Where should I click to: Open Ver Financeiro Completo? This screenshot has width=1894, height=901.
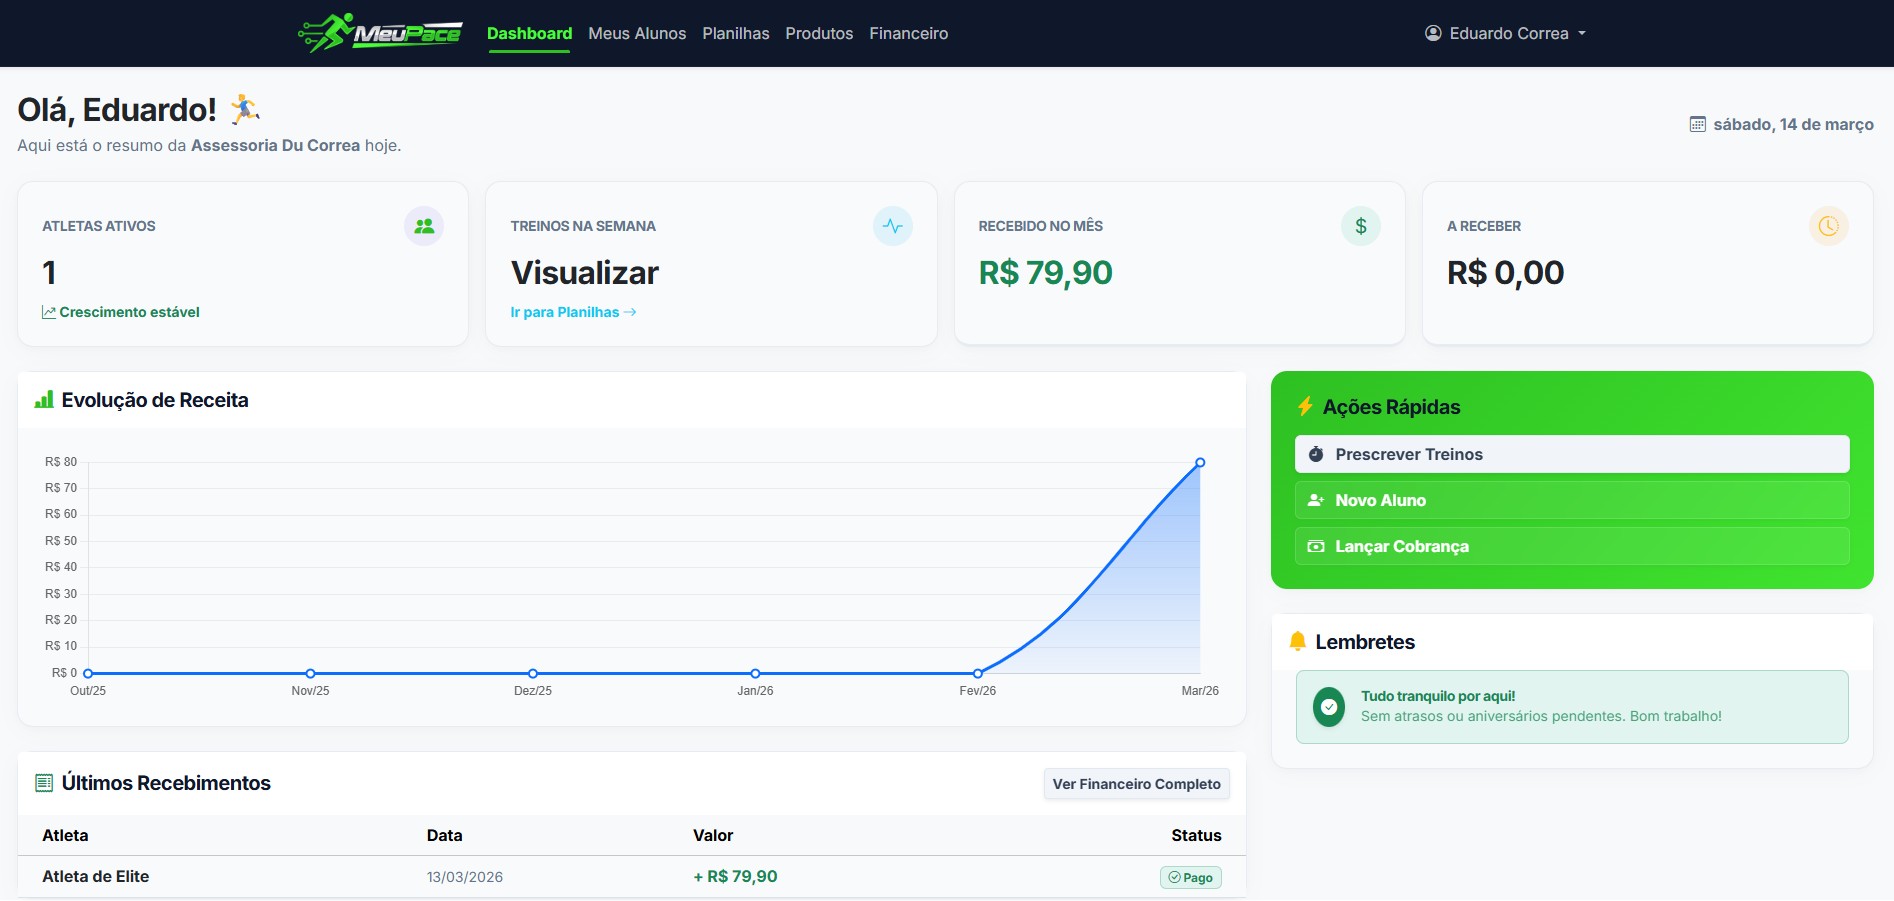(1136, 784)
